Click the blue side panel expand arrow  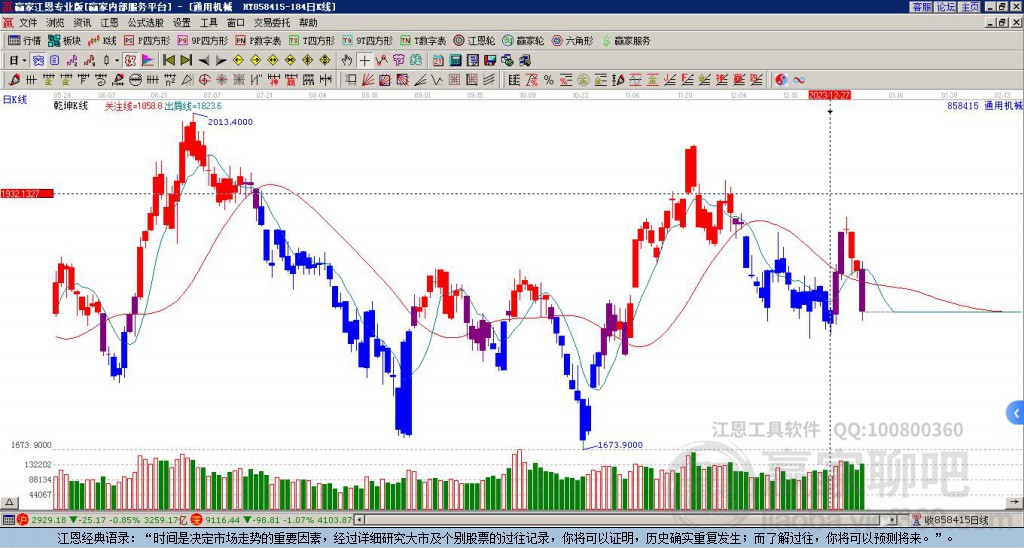1016,413
